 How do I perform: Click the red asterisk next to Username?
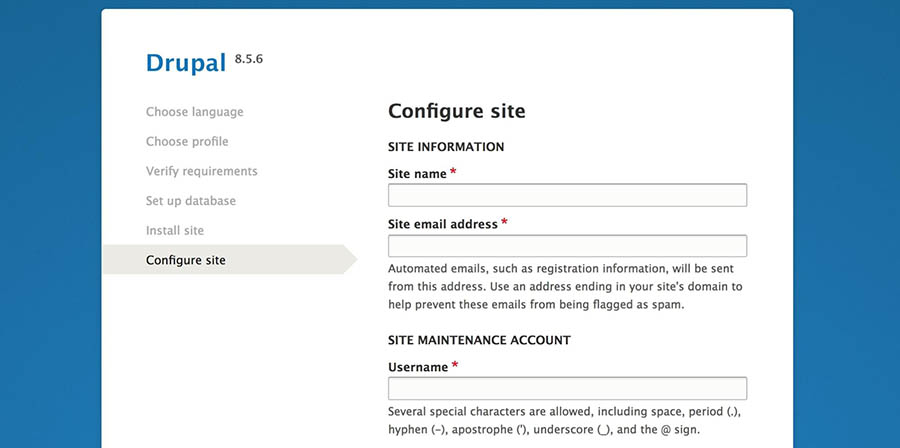point(455,365)
